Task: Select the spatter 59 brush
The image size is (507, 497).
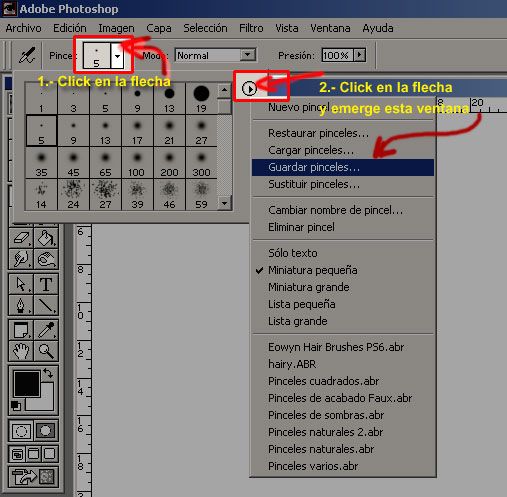Action: click(x=201, y=195)
